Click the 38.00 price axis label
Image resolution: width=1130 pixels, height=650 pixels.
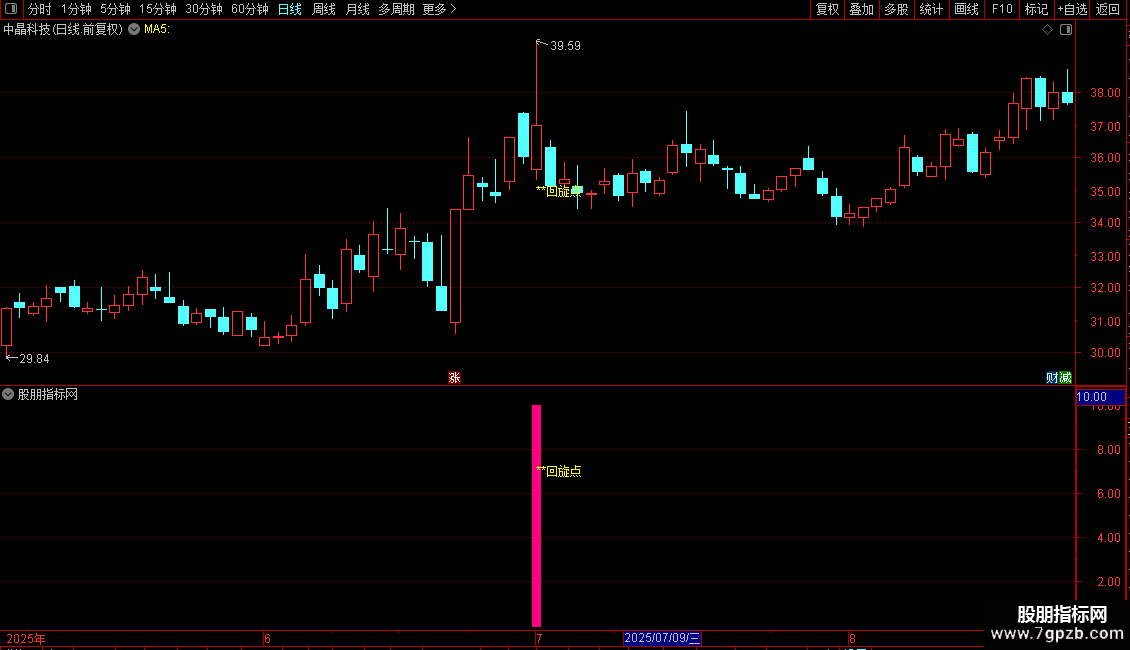pos(1105,92)
